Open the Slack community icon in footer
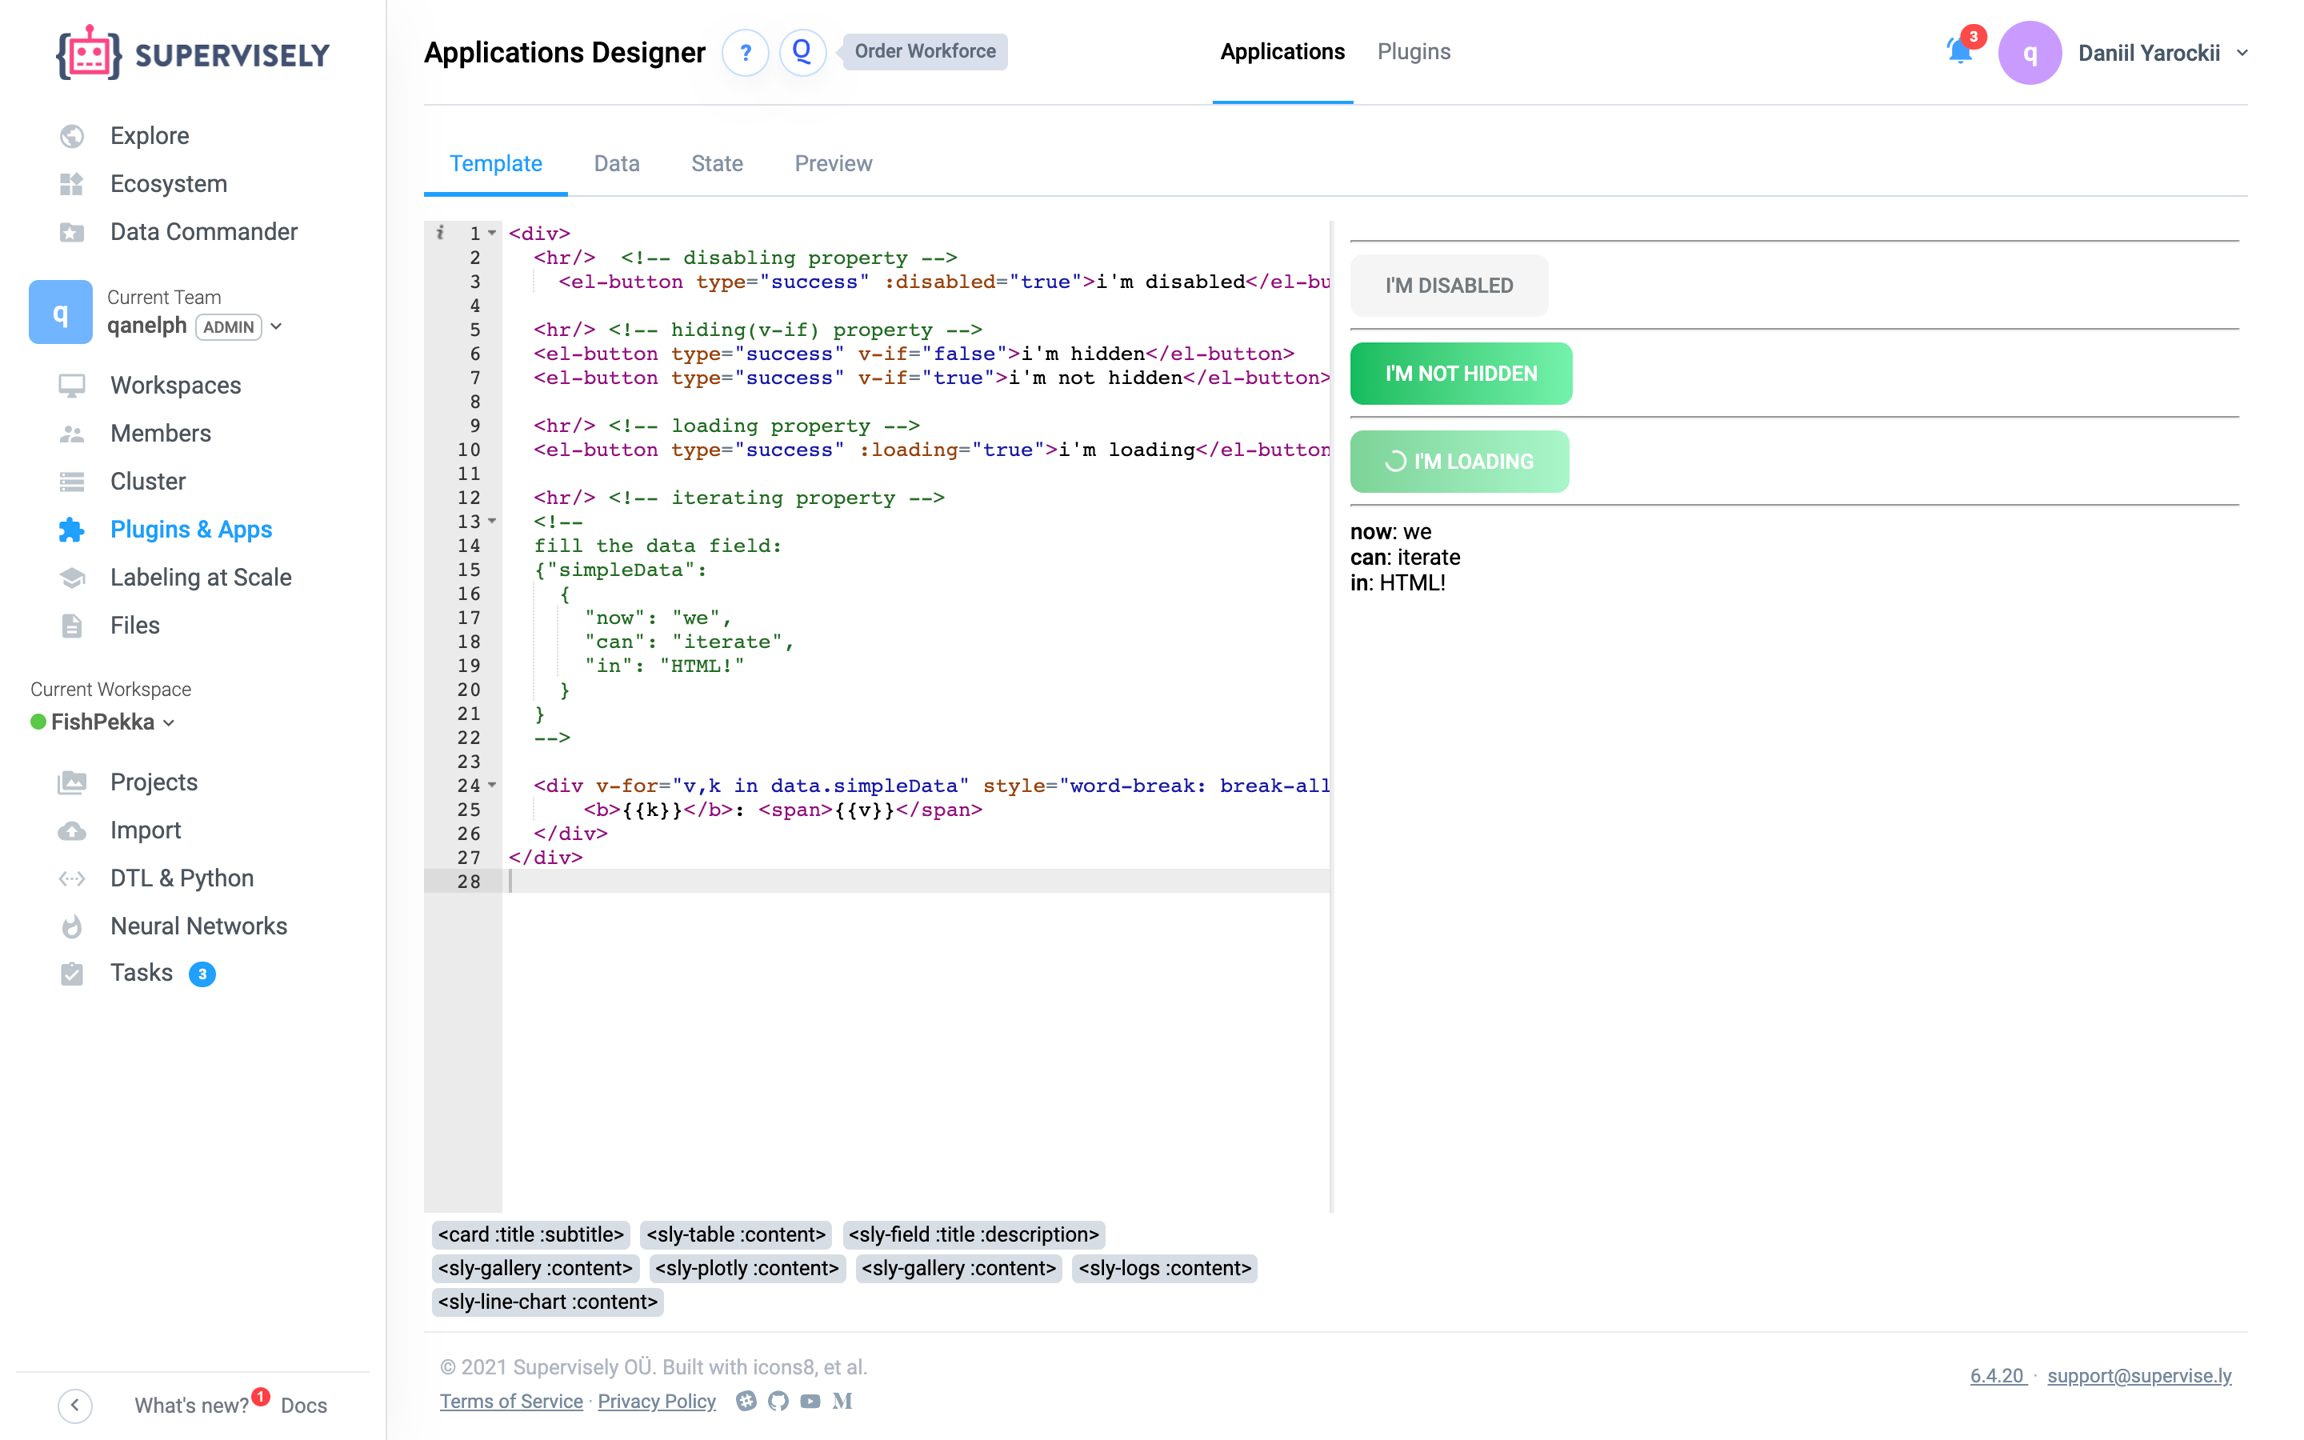Screen dimensions: 2304x1440 coord(746,1401)
